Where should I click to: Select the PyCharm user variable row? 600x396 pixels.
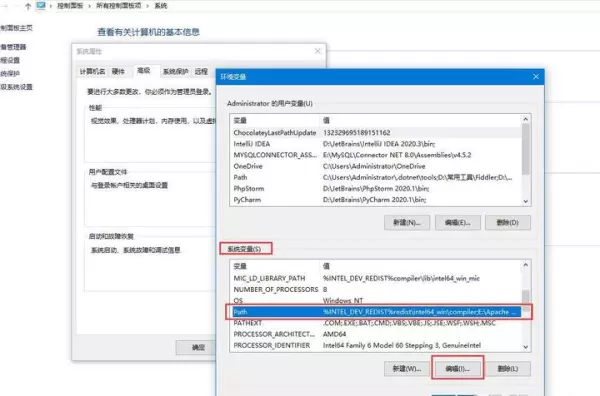(376, 200)
